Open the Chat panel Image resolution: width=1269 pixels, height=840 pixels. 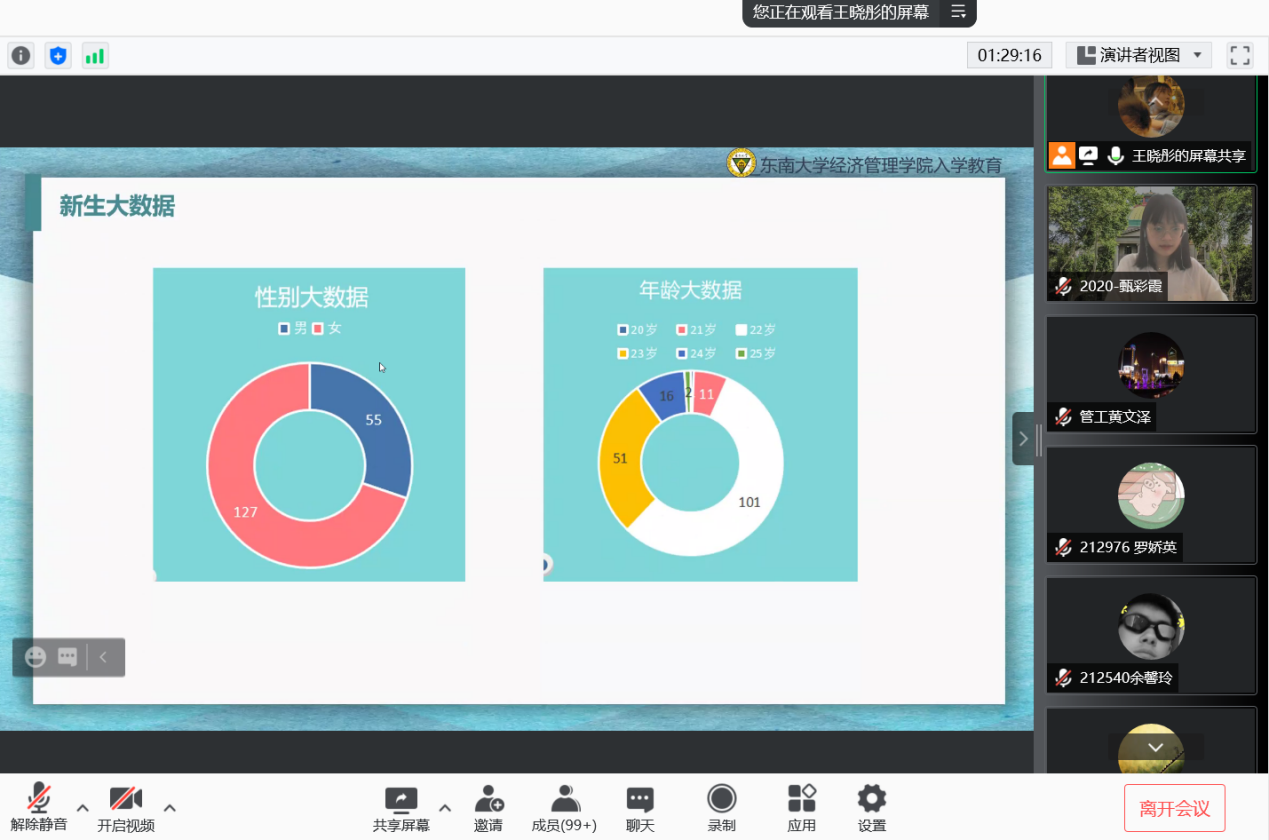click(640, 807)
